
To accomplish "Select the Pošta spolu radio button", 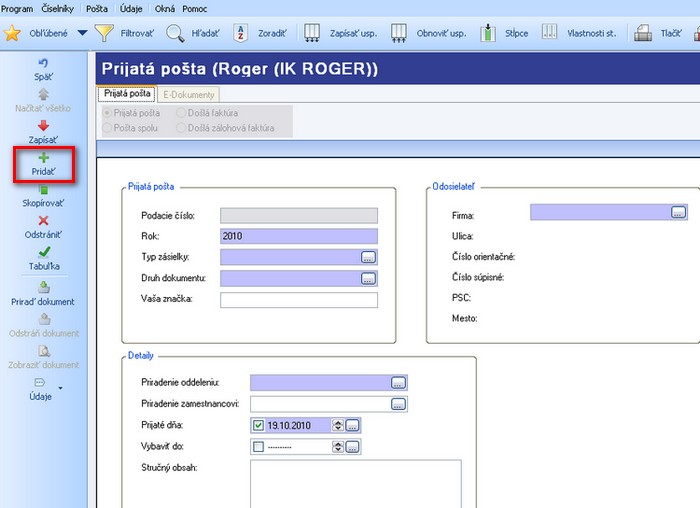I will point(107,128).
